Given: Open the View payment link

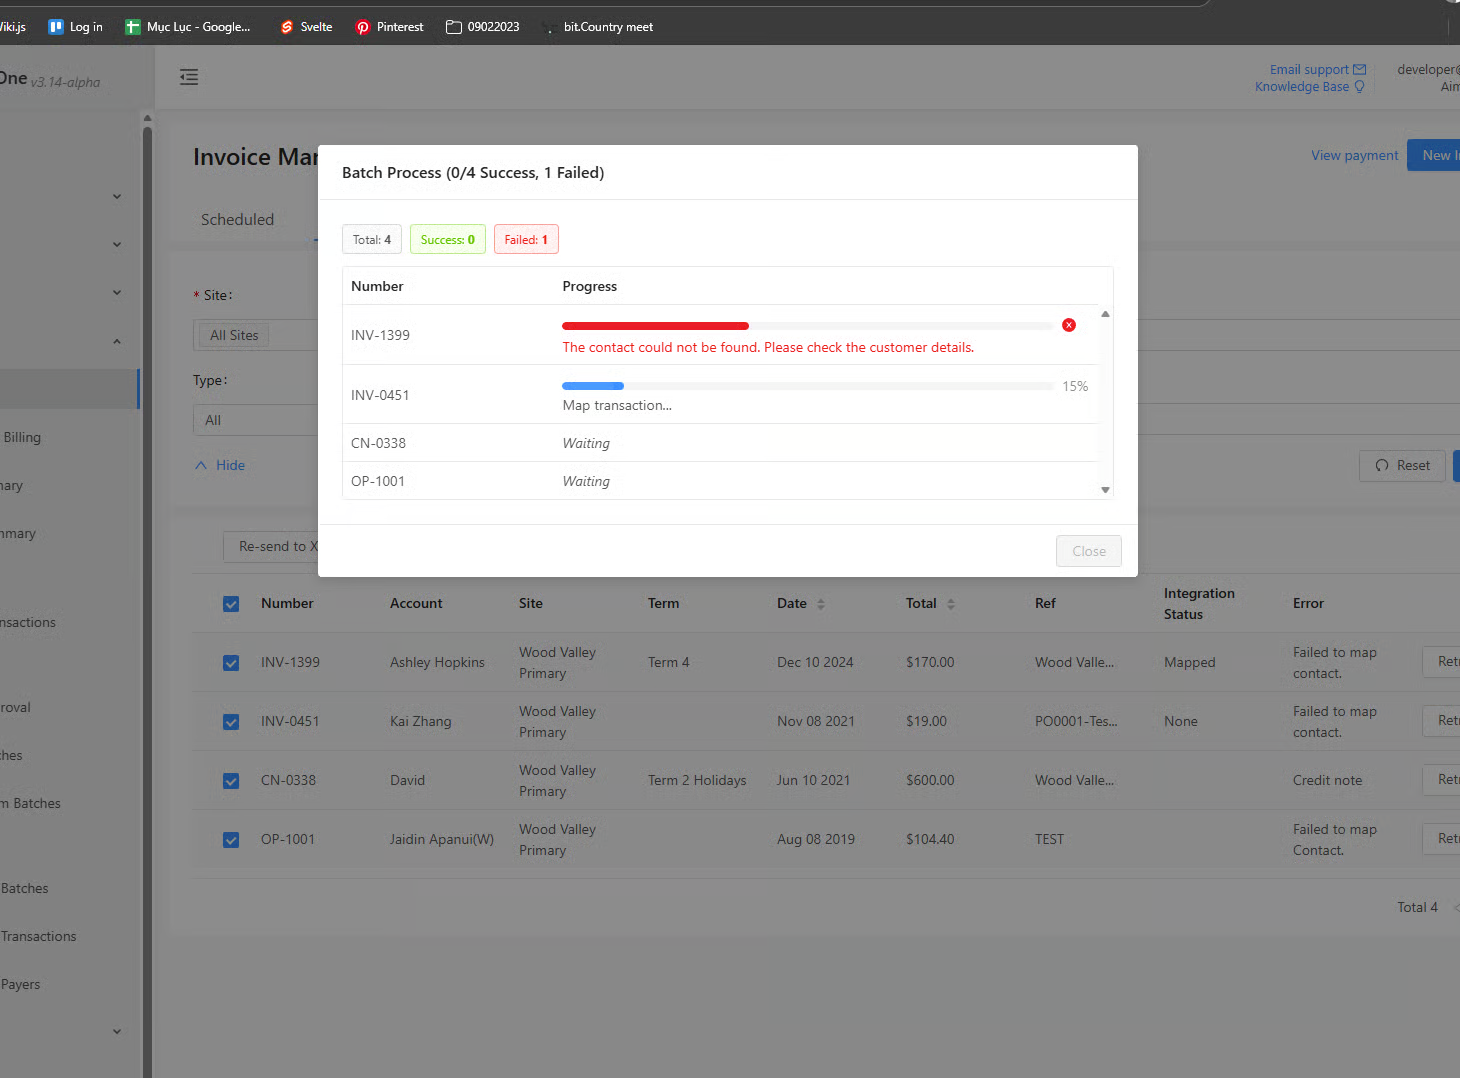Looking at the screenshot, I should point(1354,155).
